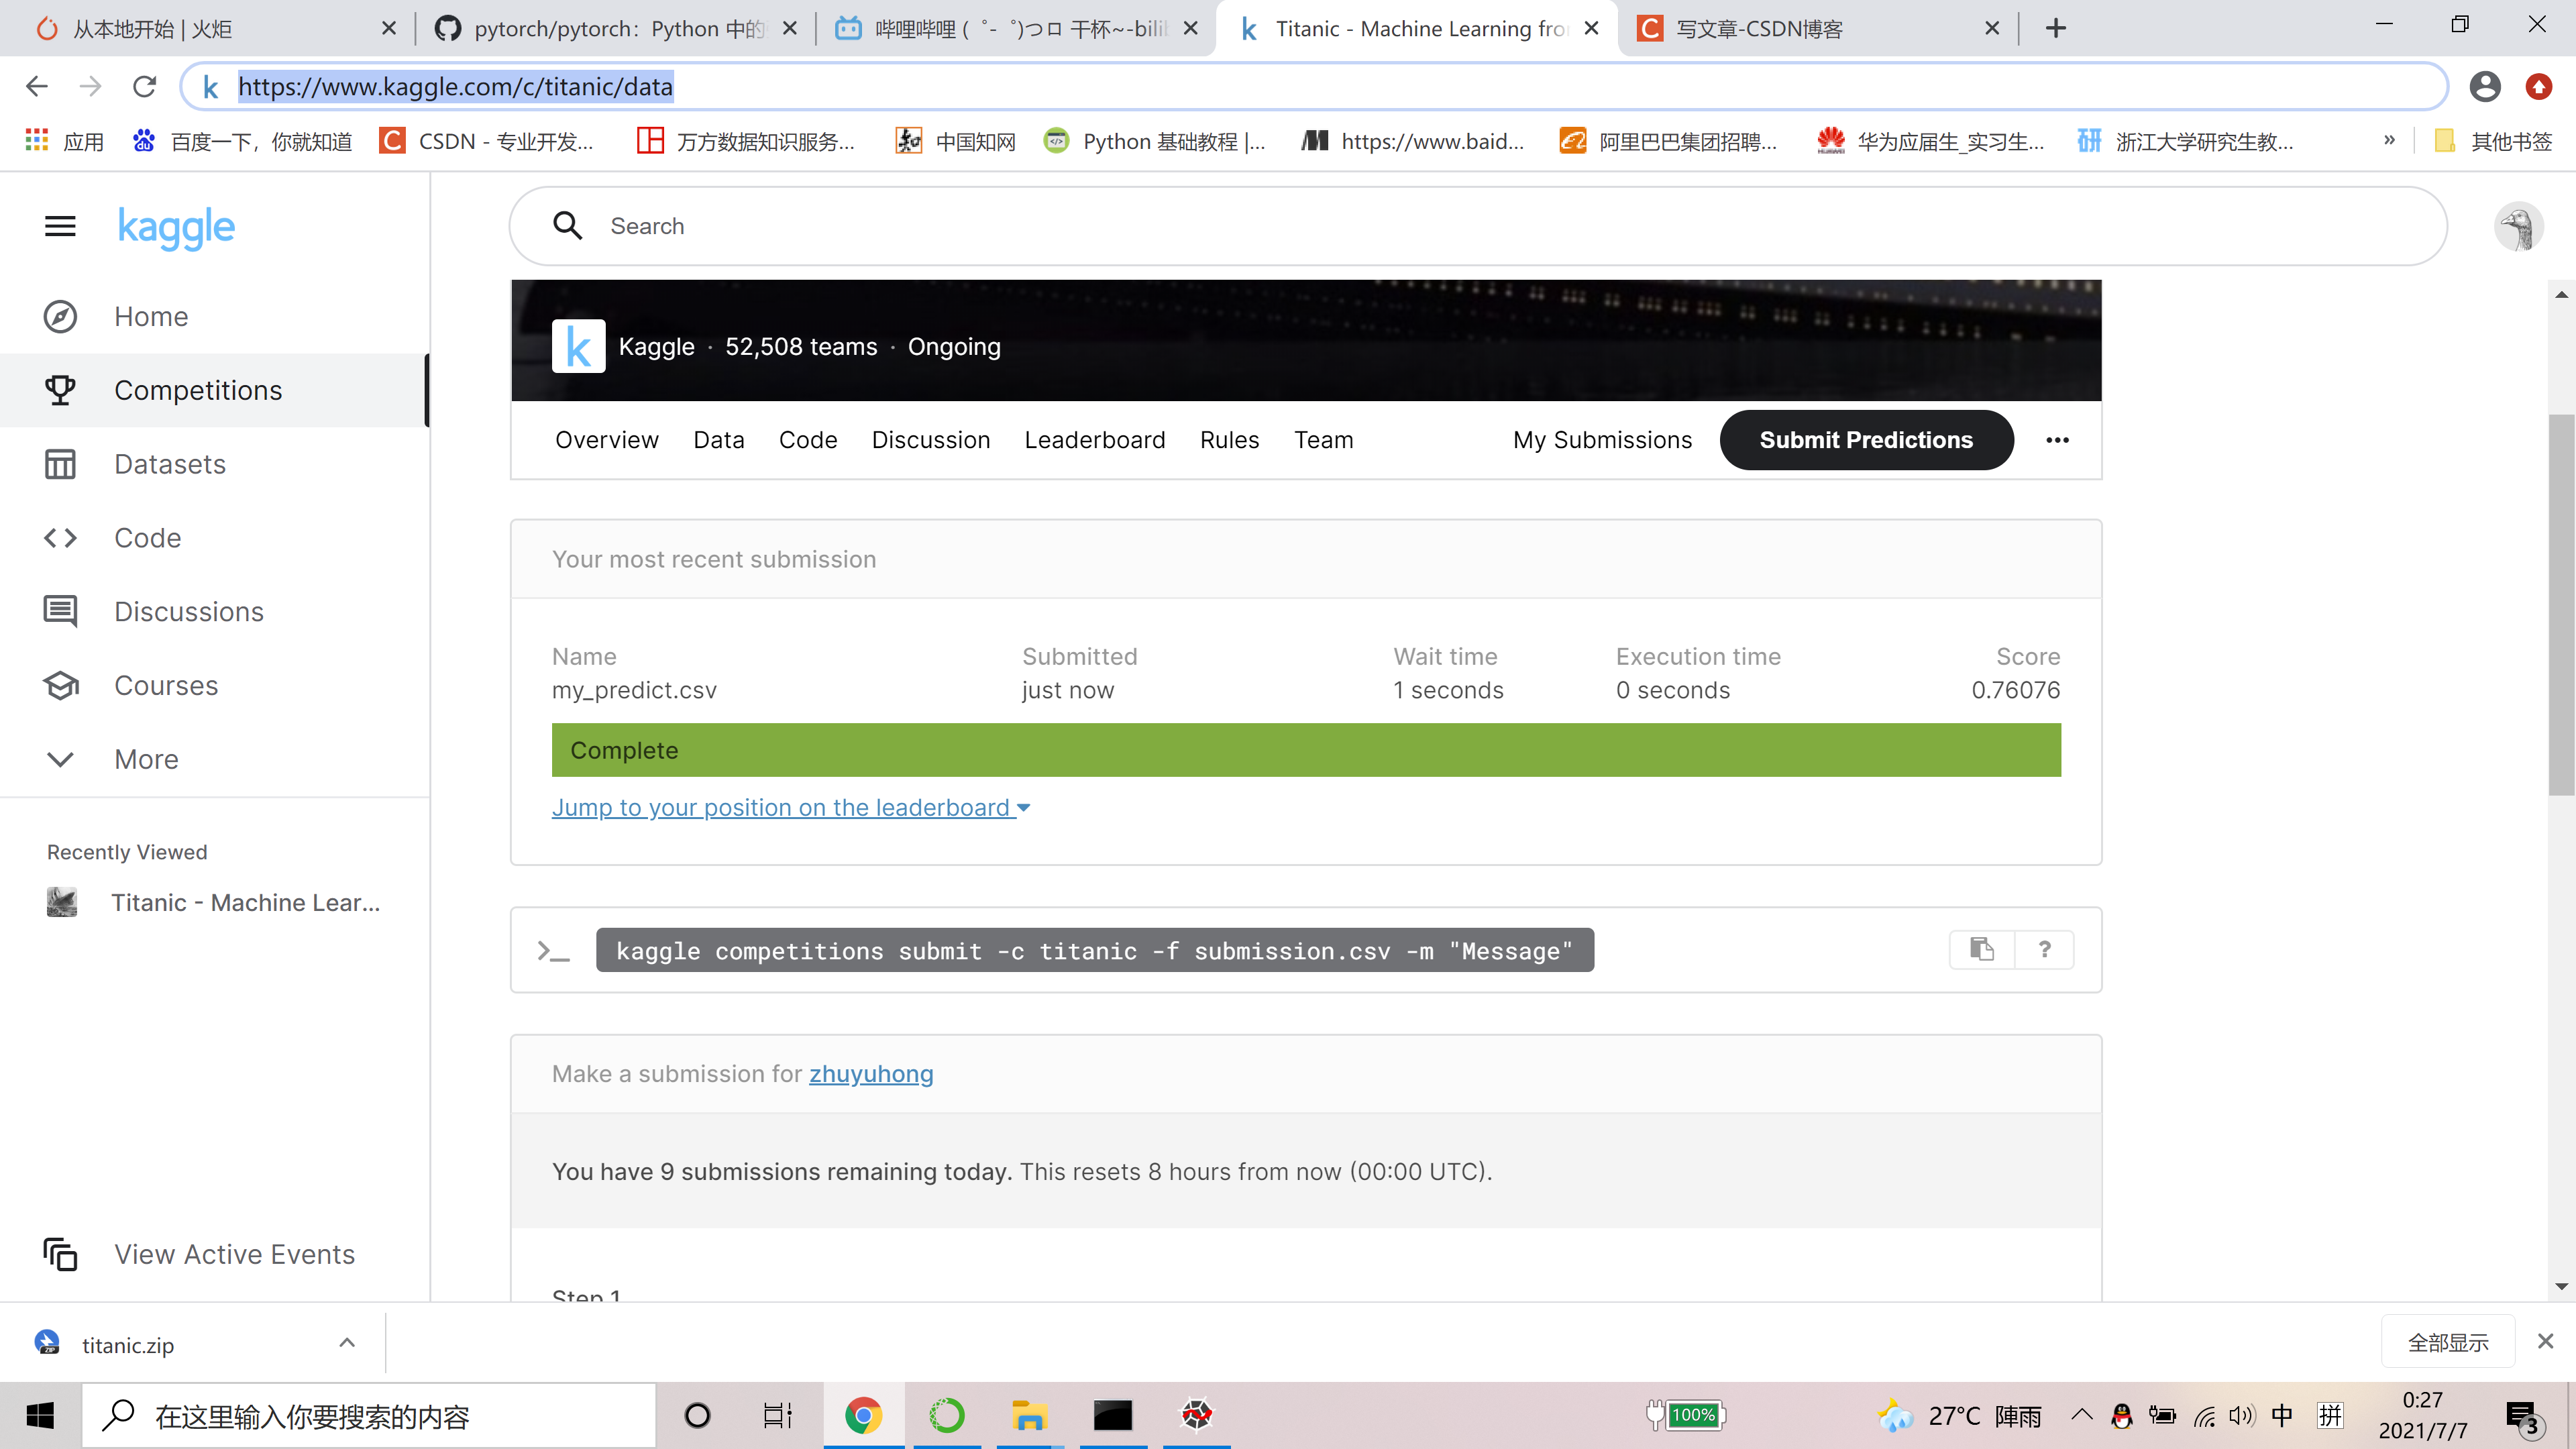Open the zhuyuhong profile link

pos(871,1073)
